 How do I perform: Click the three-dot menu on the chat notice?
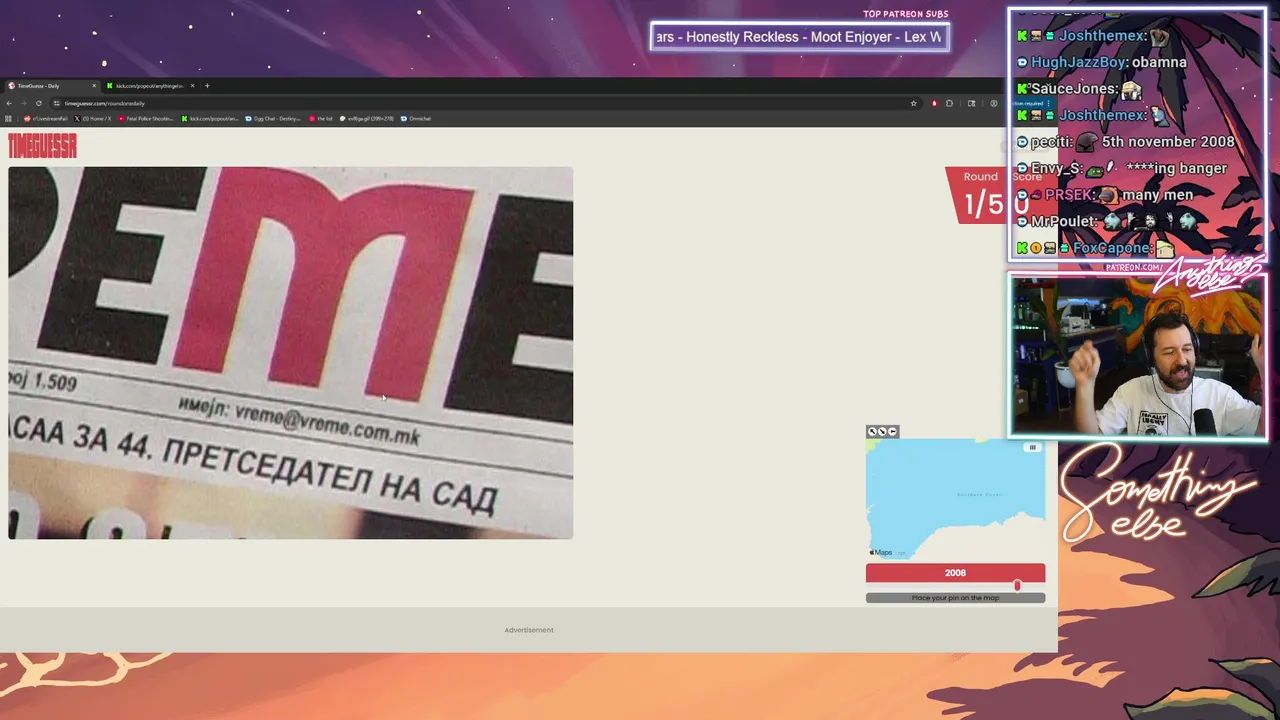(1047, 103)
